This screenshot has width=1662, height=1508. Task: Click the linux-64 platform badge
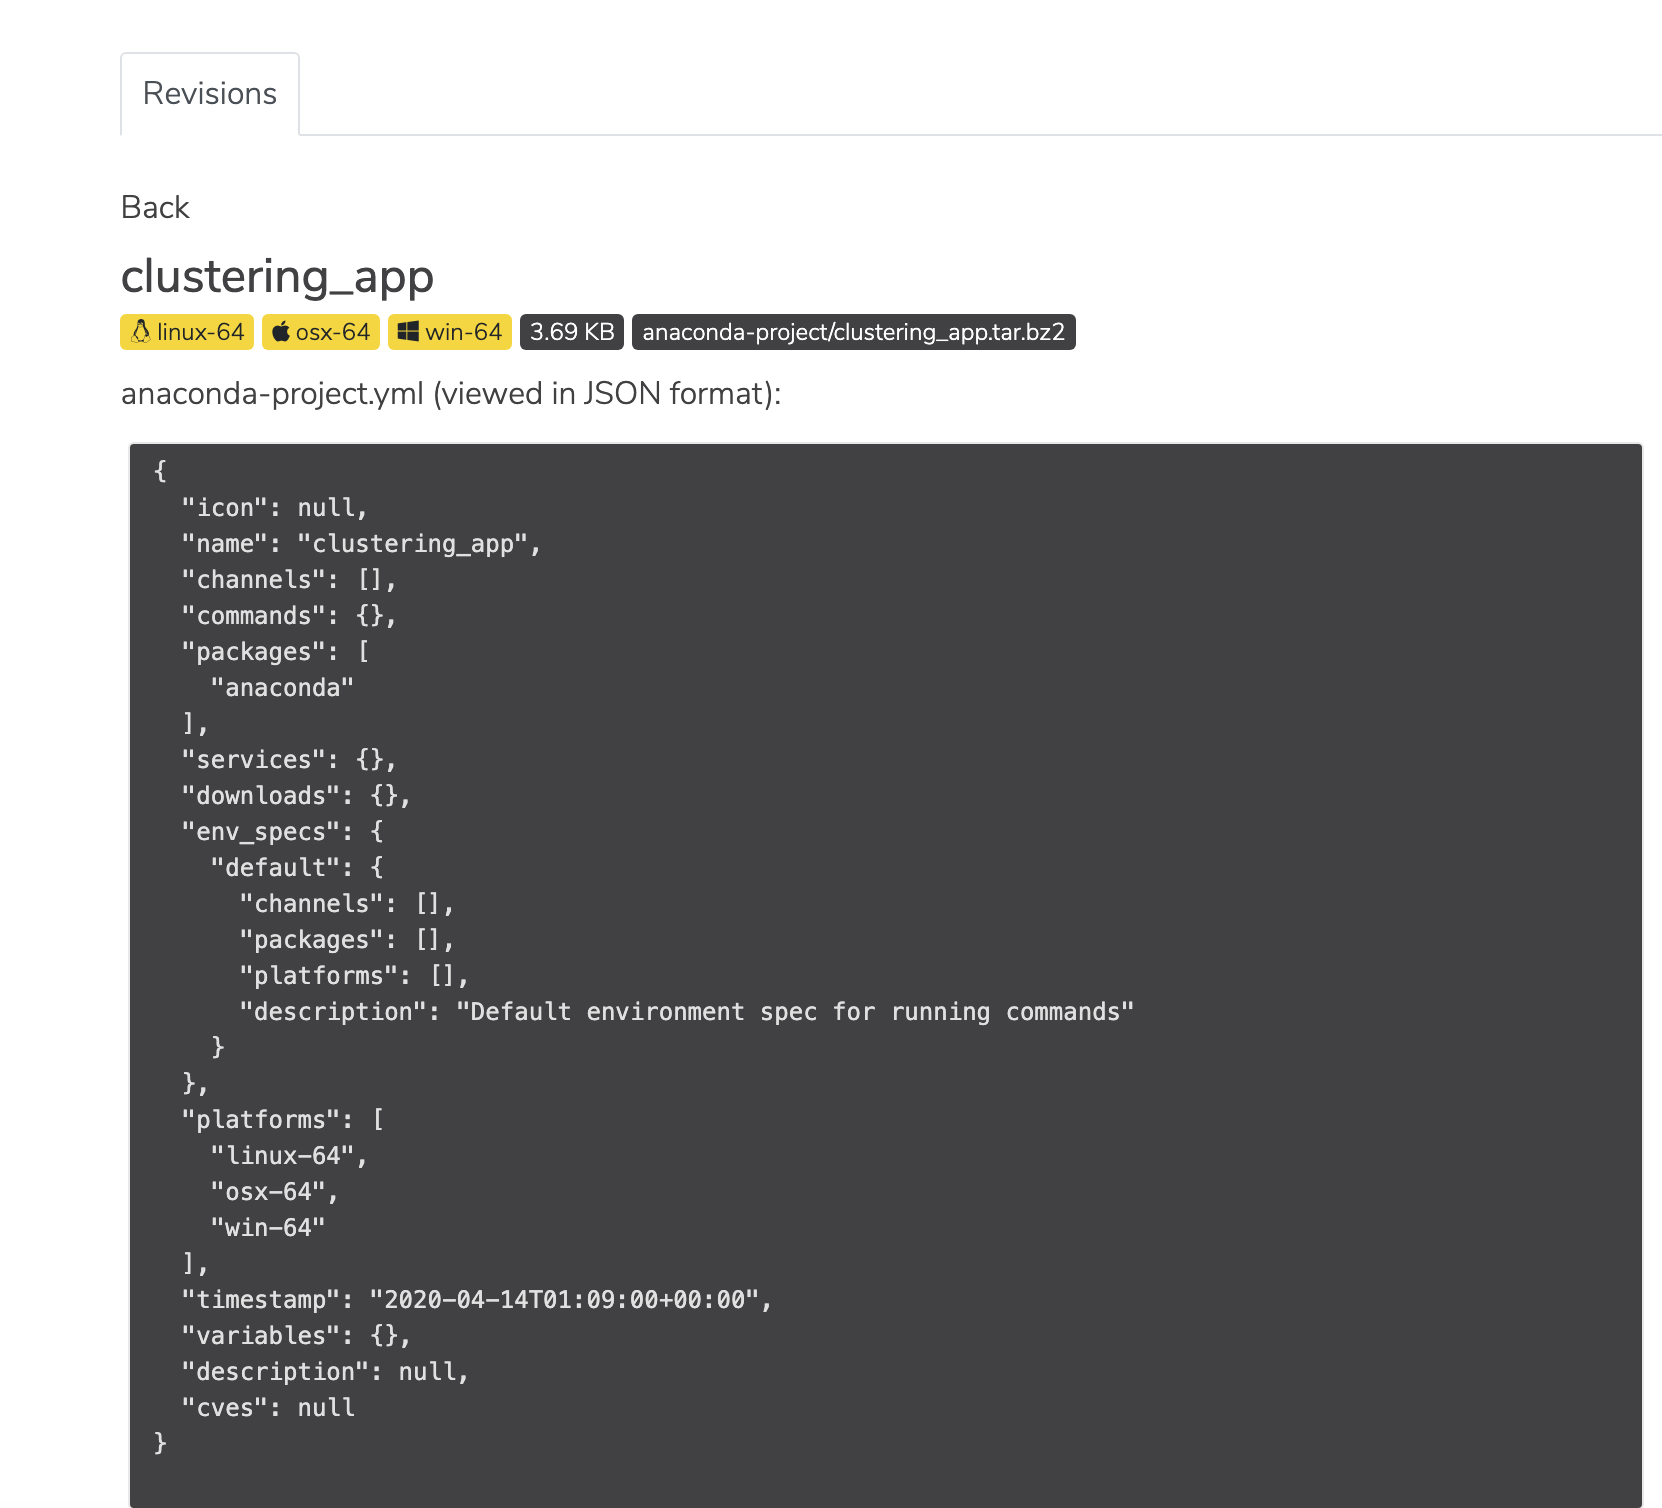coord(187,332)
